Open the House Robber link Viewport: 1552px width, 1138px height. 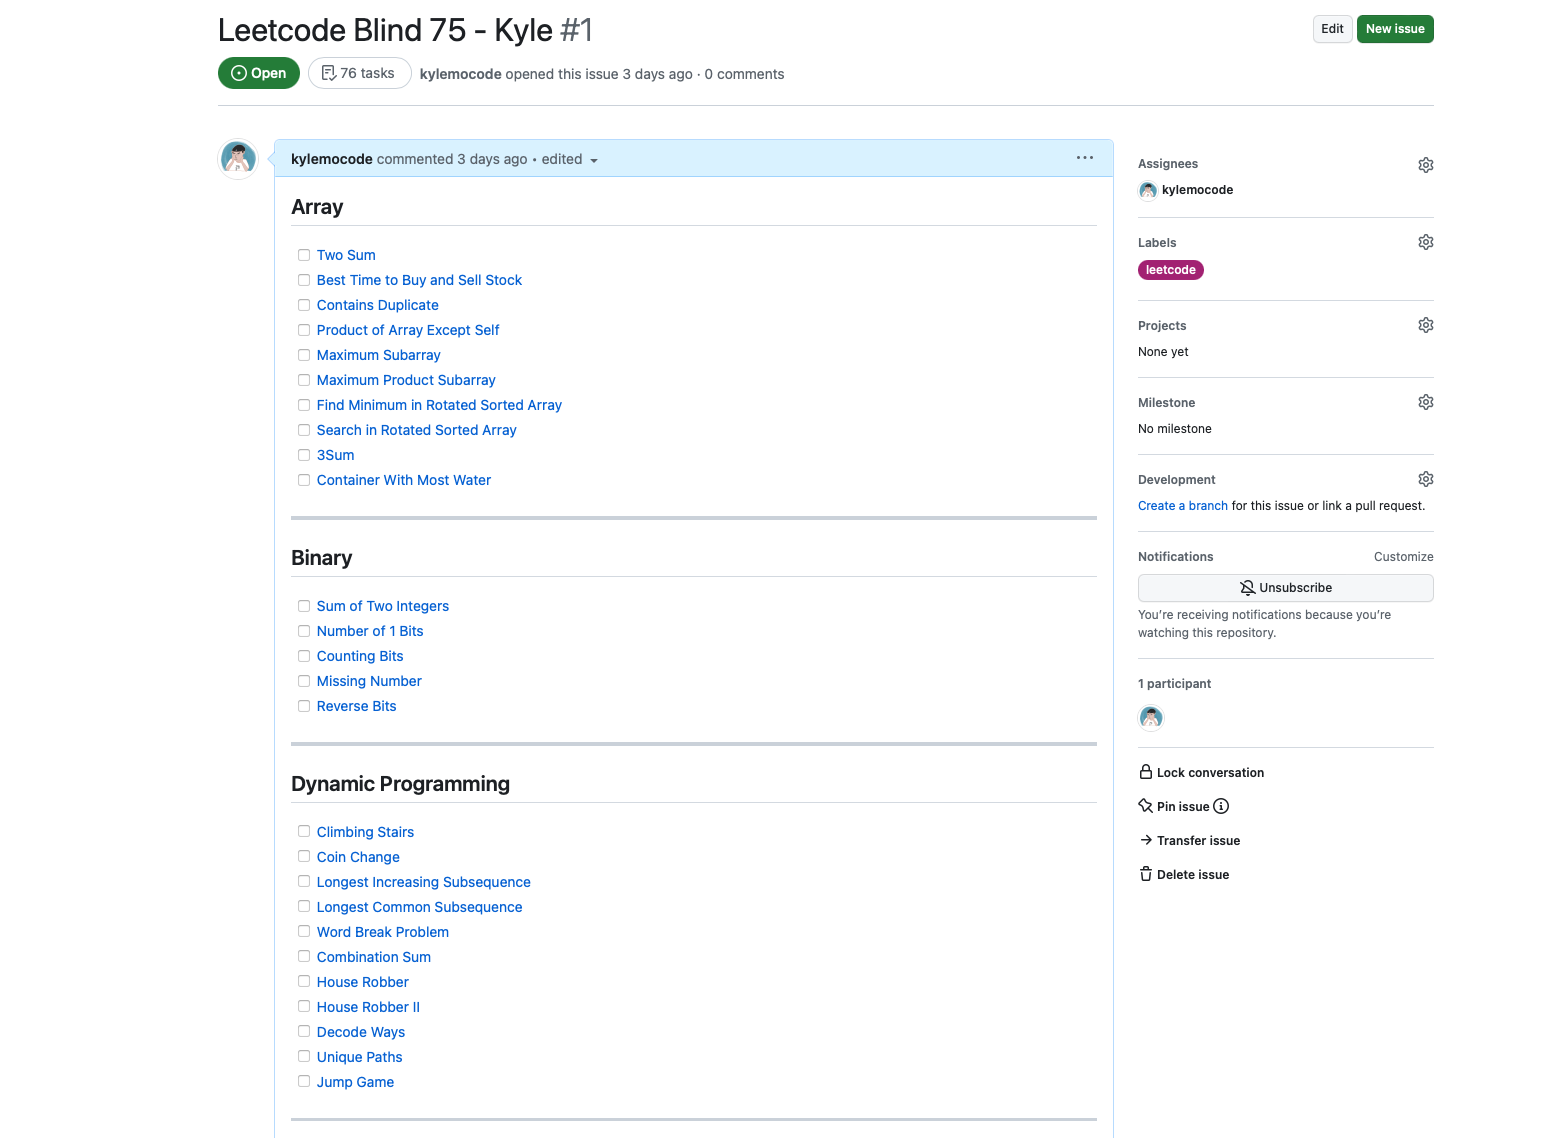(x=363, y=982)
